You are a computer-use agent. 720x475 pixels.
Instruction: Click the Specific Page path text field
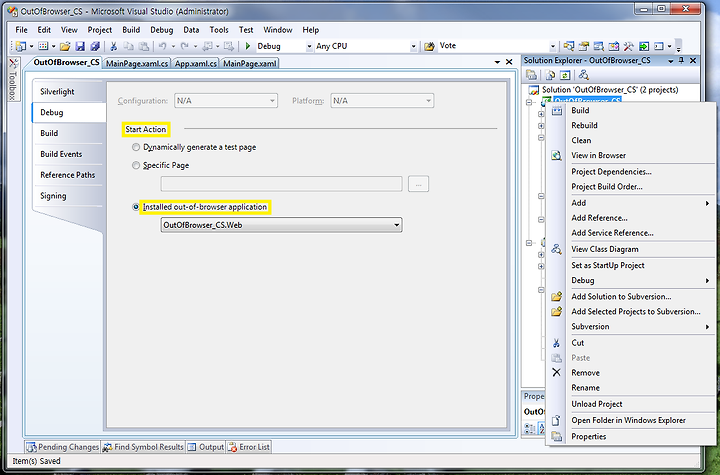[281, 184]
